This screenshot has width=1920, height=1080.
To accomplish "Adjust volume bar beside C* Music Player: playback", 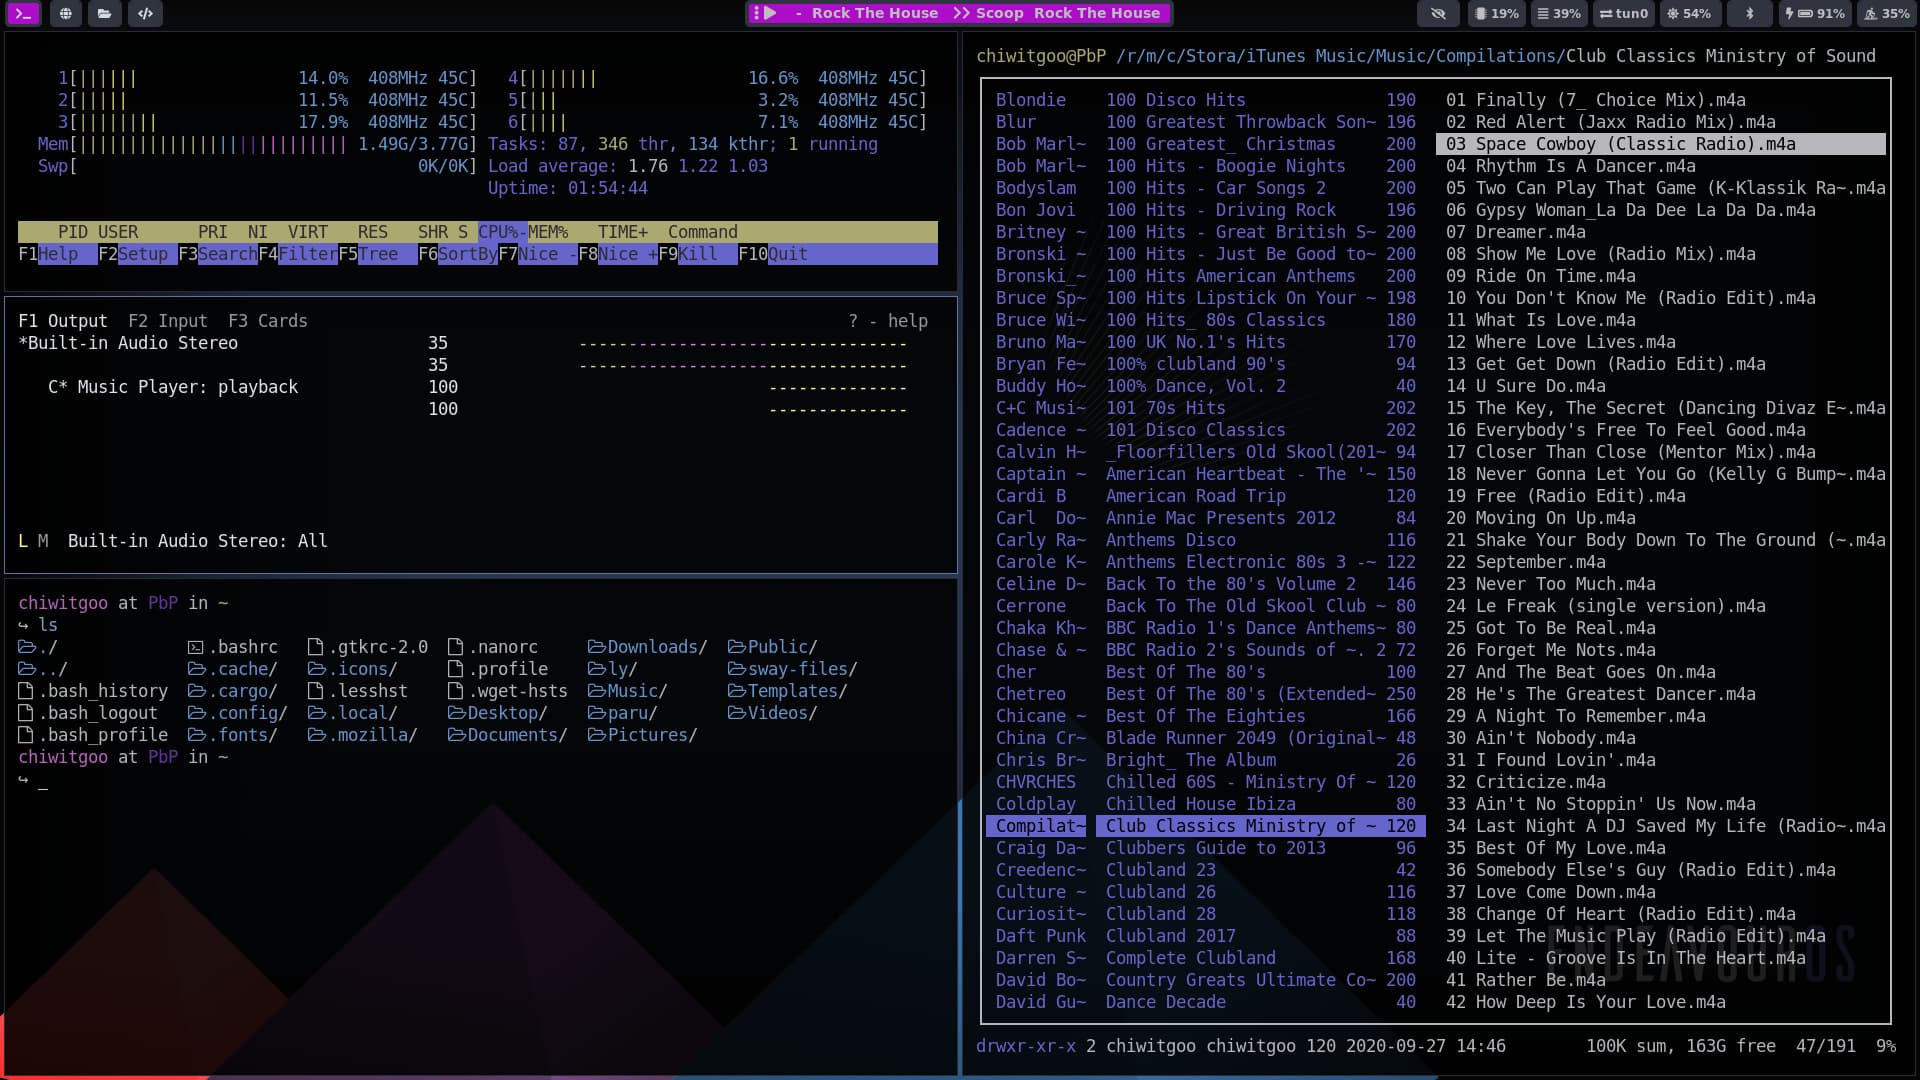I will 838,388.
